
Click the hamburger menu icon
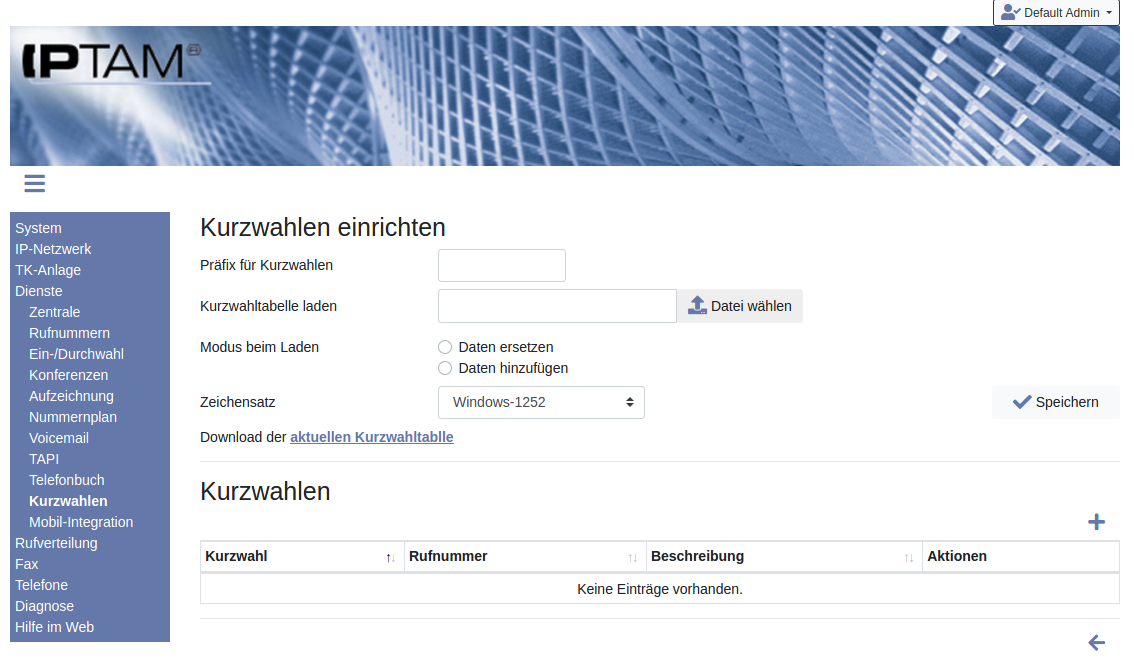click(35, 183)
